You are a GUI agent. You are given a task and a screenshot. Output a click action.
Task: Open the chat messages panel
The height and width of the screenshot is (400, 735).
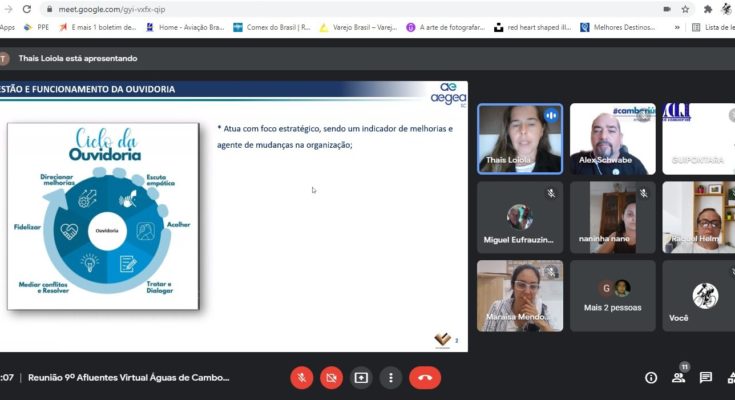point(706,378)
